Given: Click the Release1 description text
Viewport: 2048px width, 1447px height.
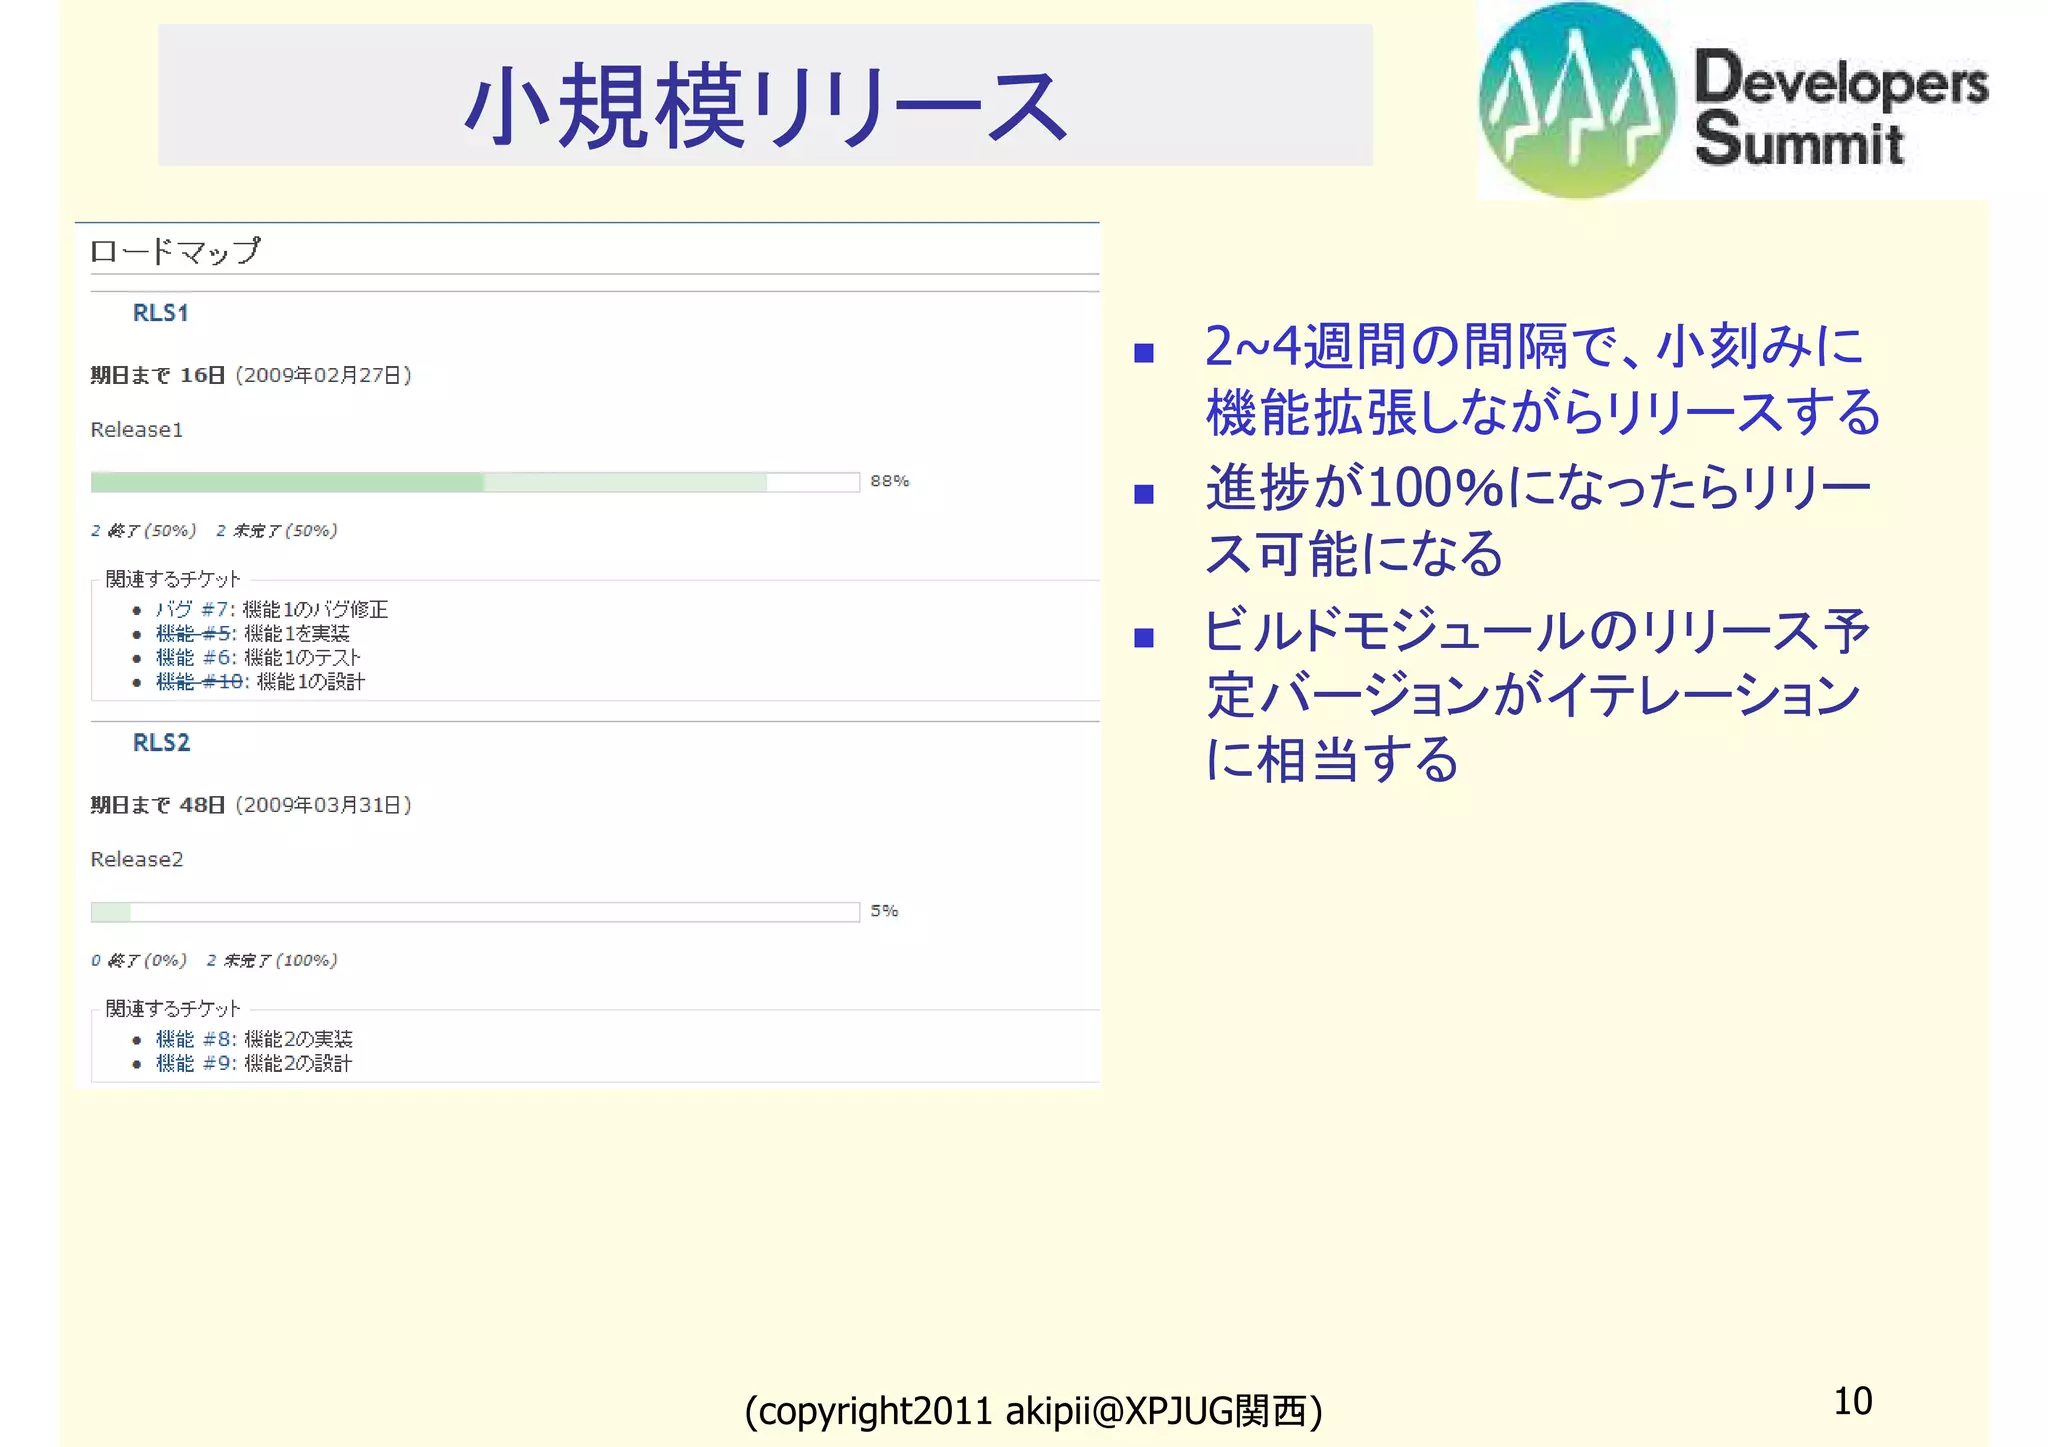Looking at the screenshot, I should coord(136,430).
